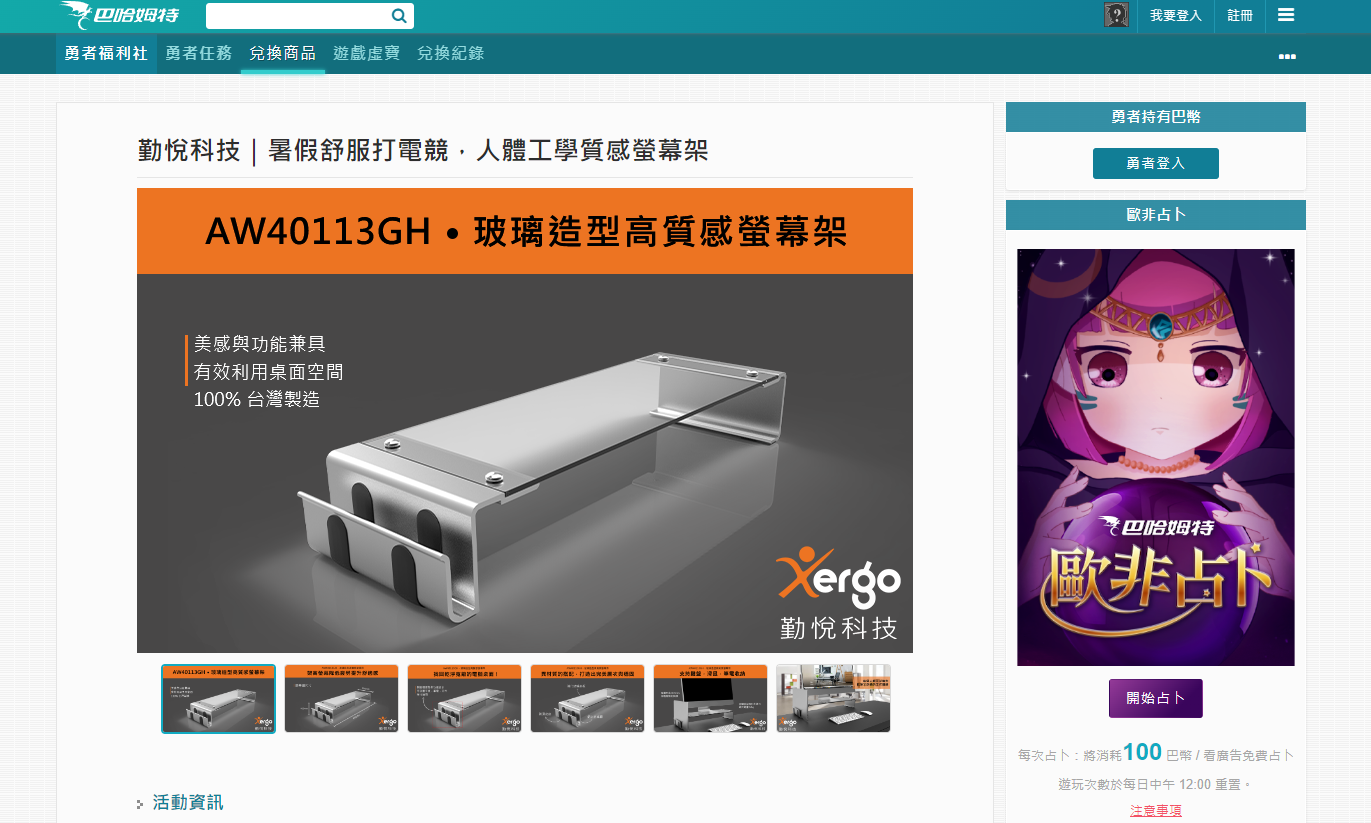The height and width of the screenshot is (823, 1371).
Task: Open the three-dot more options icon
Action: click(1287, 56)
